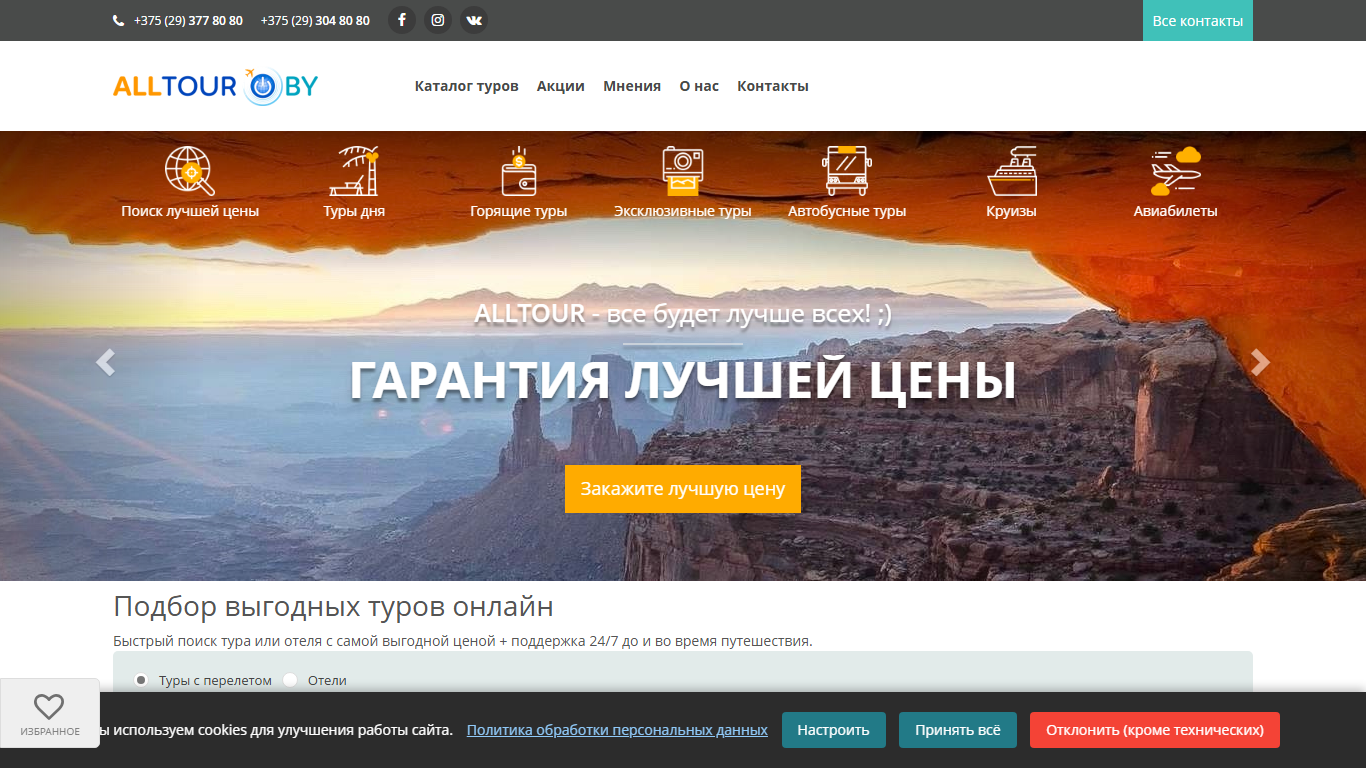This screenshot has width=1366, height=768.
Task: Click Круизы label
Action: [1012, 211]
